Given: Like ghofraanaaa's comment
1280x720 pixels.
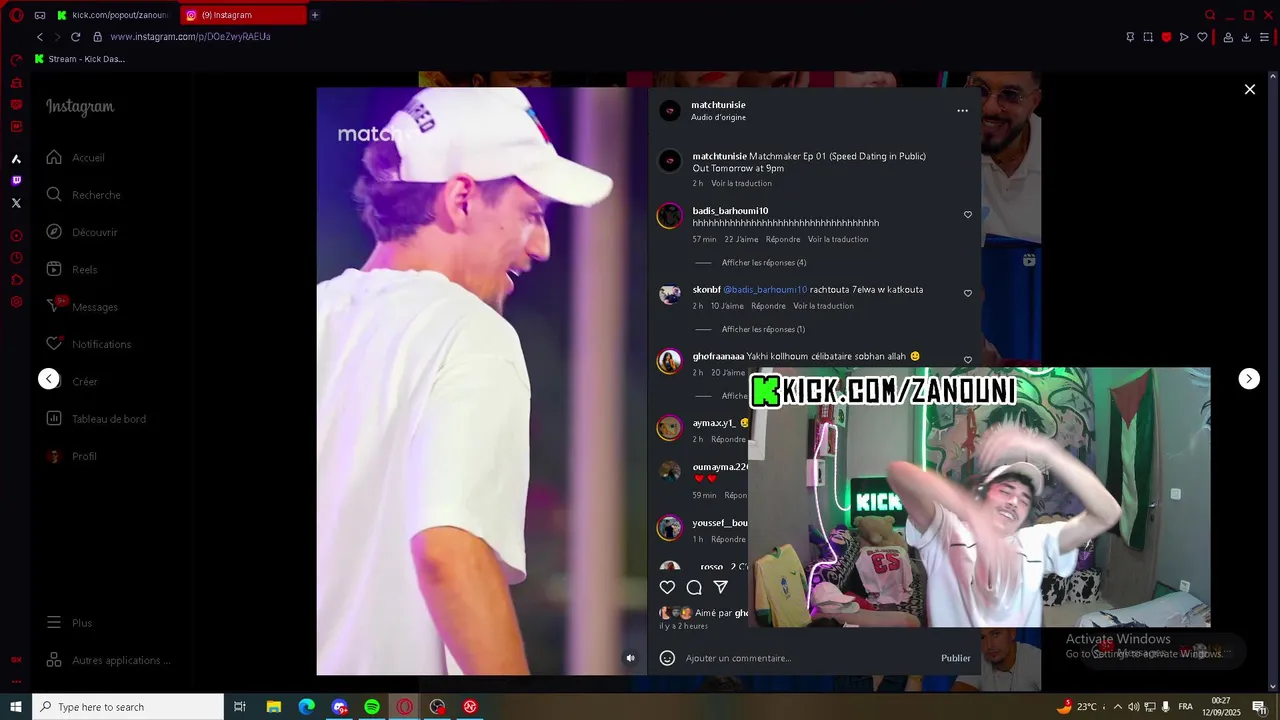Looking at the screenshot, I should click(967, 360).
